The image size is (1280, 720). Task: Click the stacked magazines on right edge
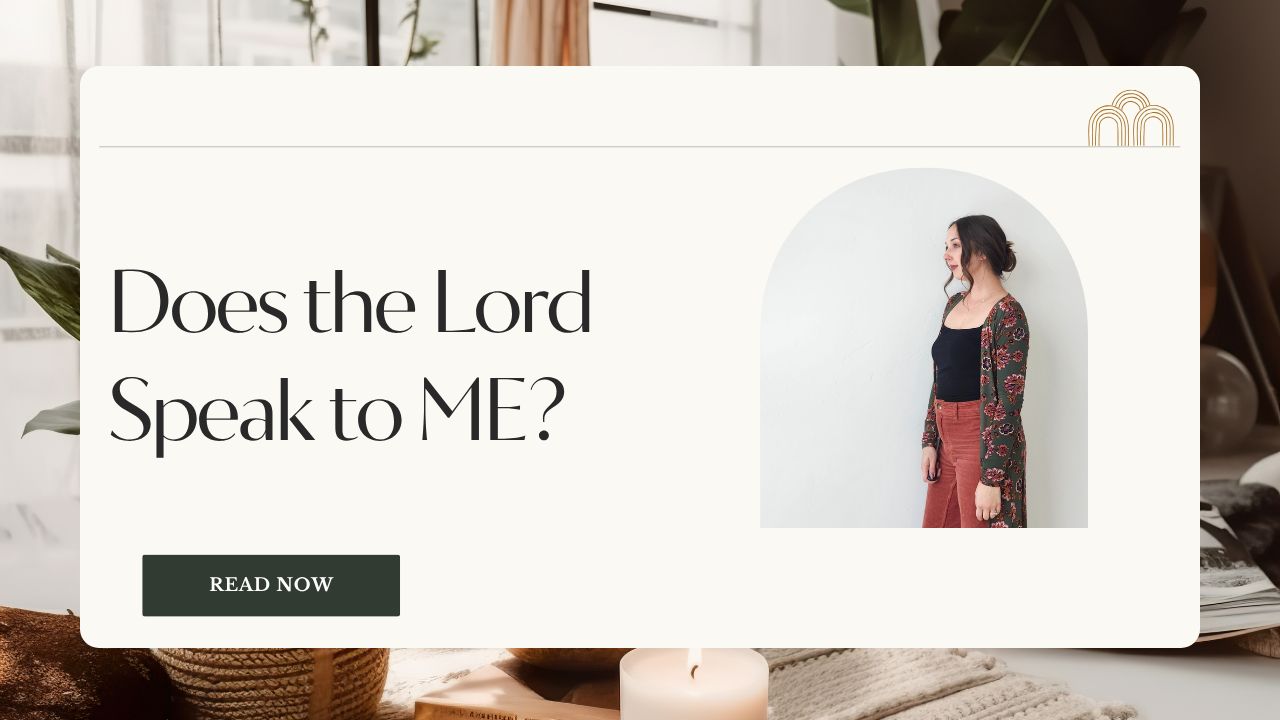(x=1238, y=560)
